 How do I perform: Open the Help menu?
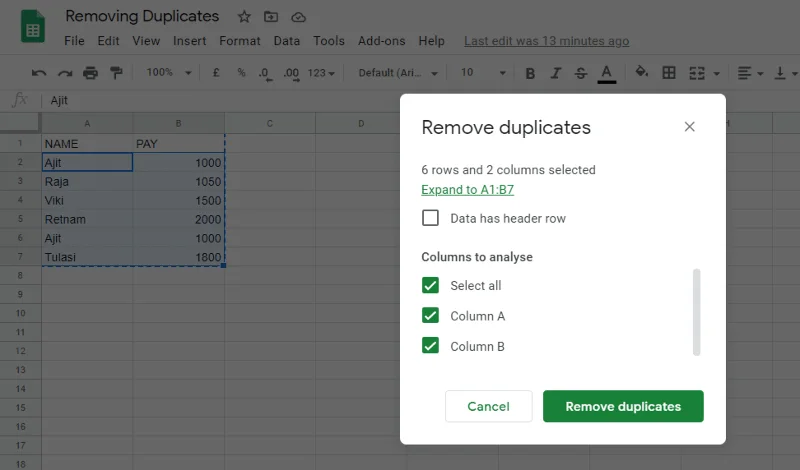tap(432, 41)
